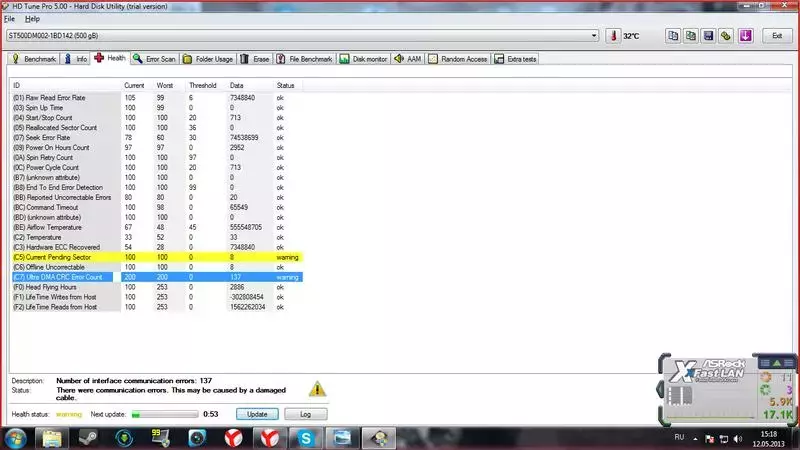This screenshot has height=450, width=800.
Task: Click the save floppy disk icon
Action: (x=708, y=36)
